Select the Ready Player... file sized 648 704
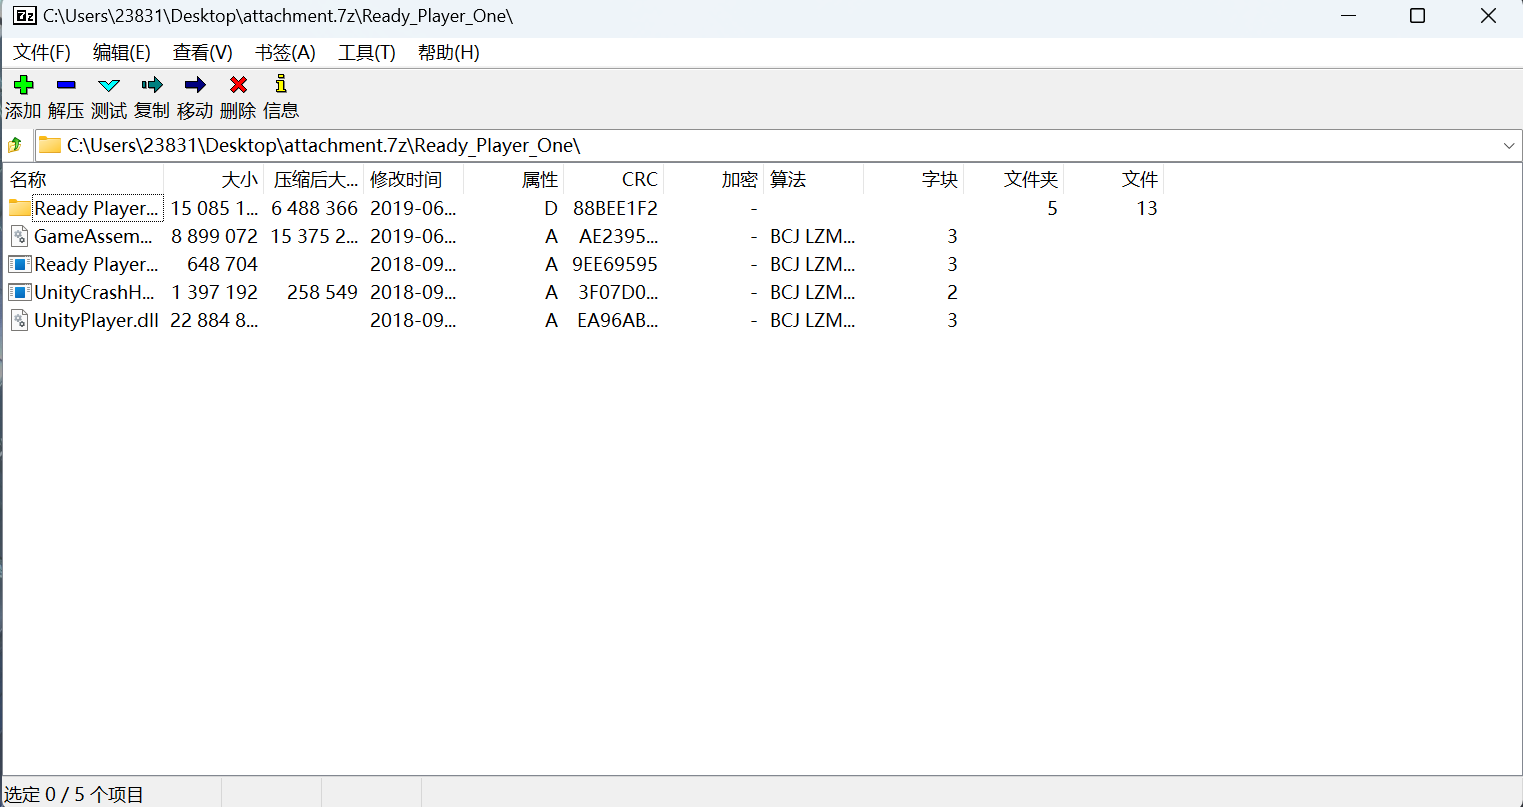 pos(96,264)
